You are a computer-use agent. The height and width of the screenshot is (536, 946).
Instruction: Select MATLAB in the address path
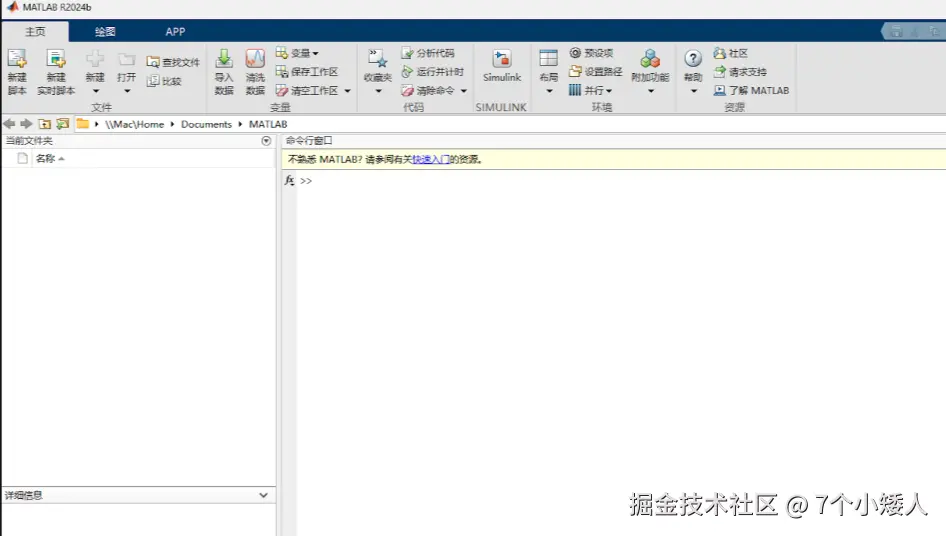tap(268, 124)
